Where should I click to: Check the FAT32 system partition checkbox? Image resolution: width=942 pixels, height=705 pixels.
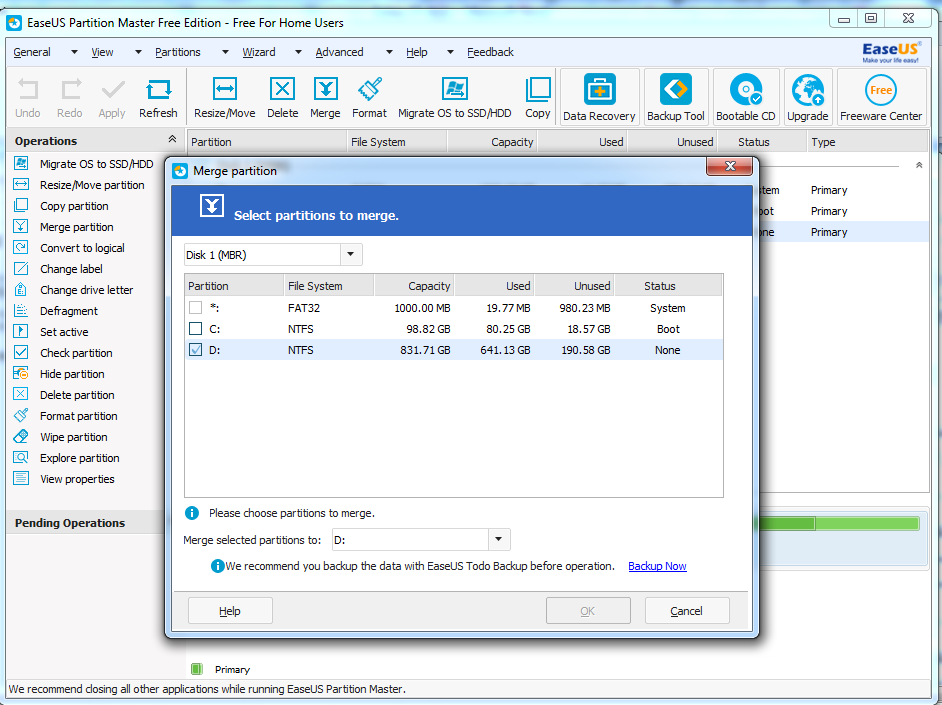195,307
